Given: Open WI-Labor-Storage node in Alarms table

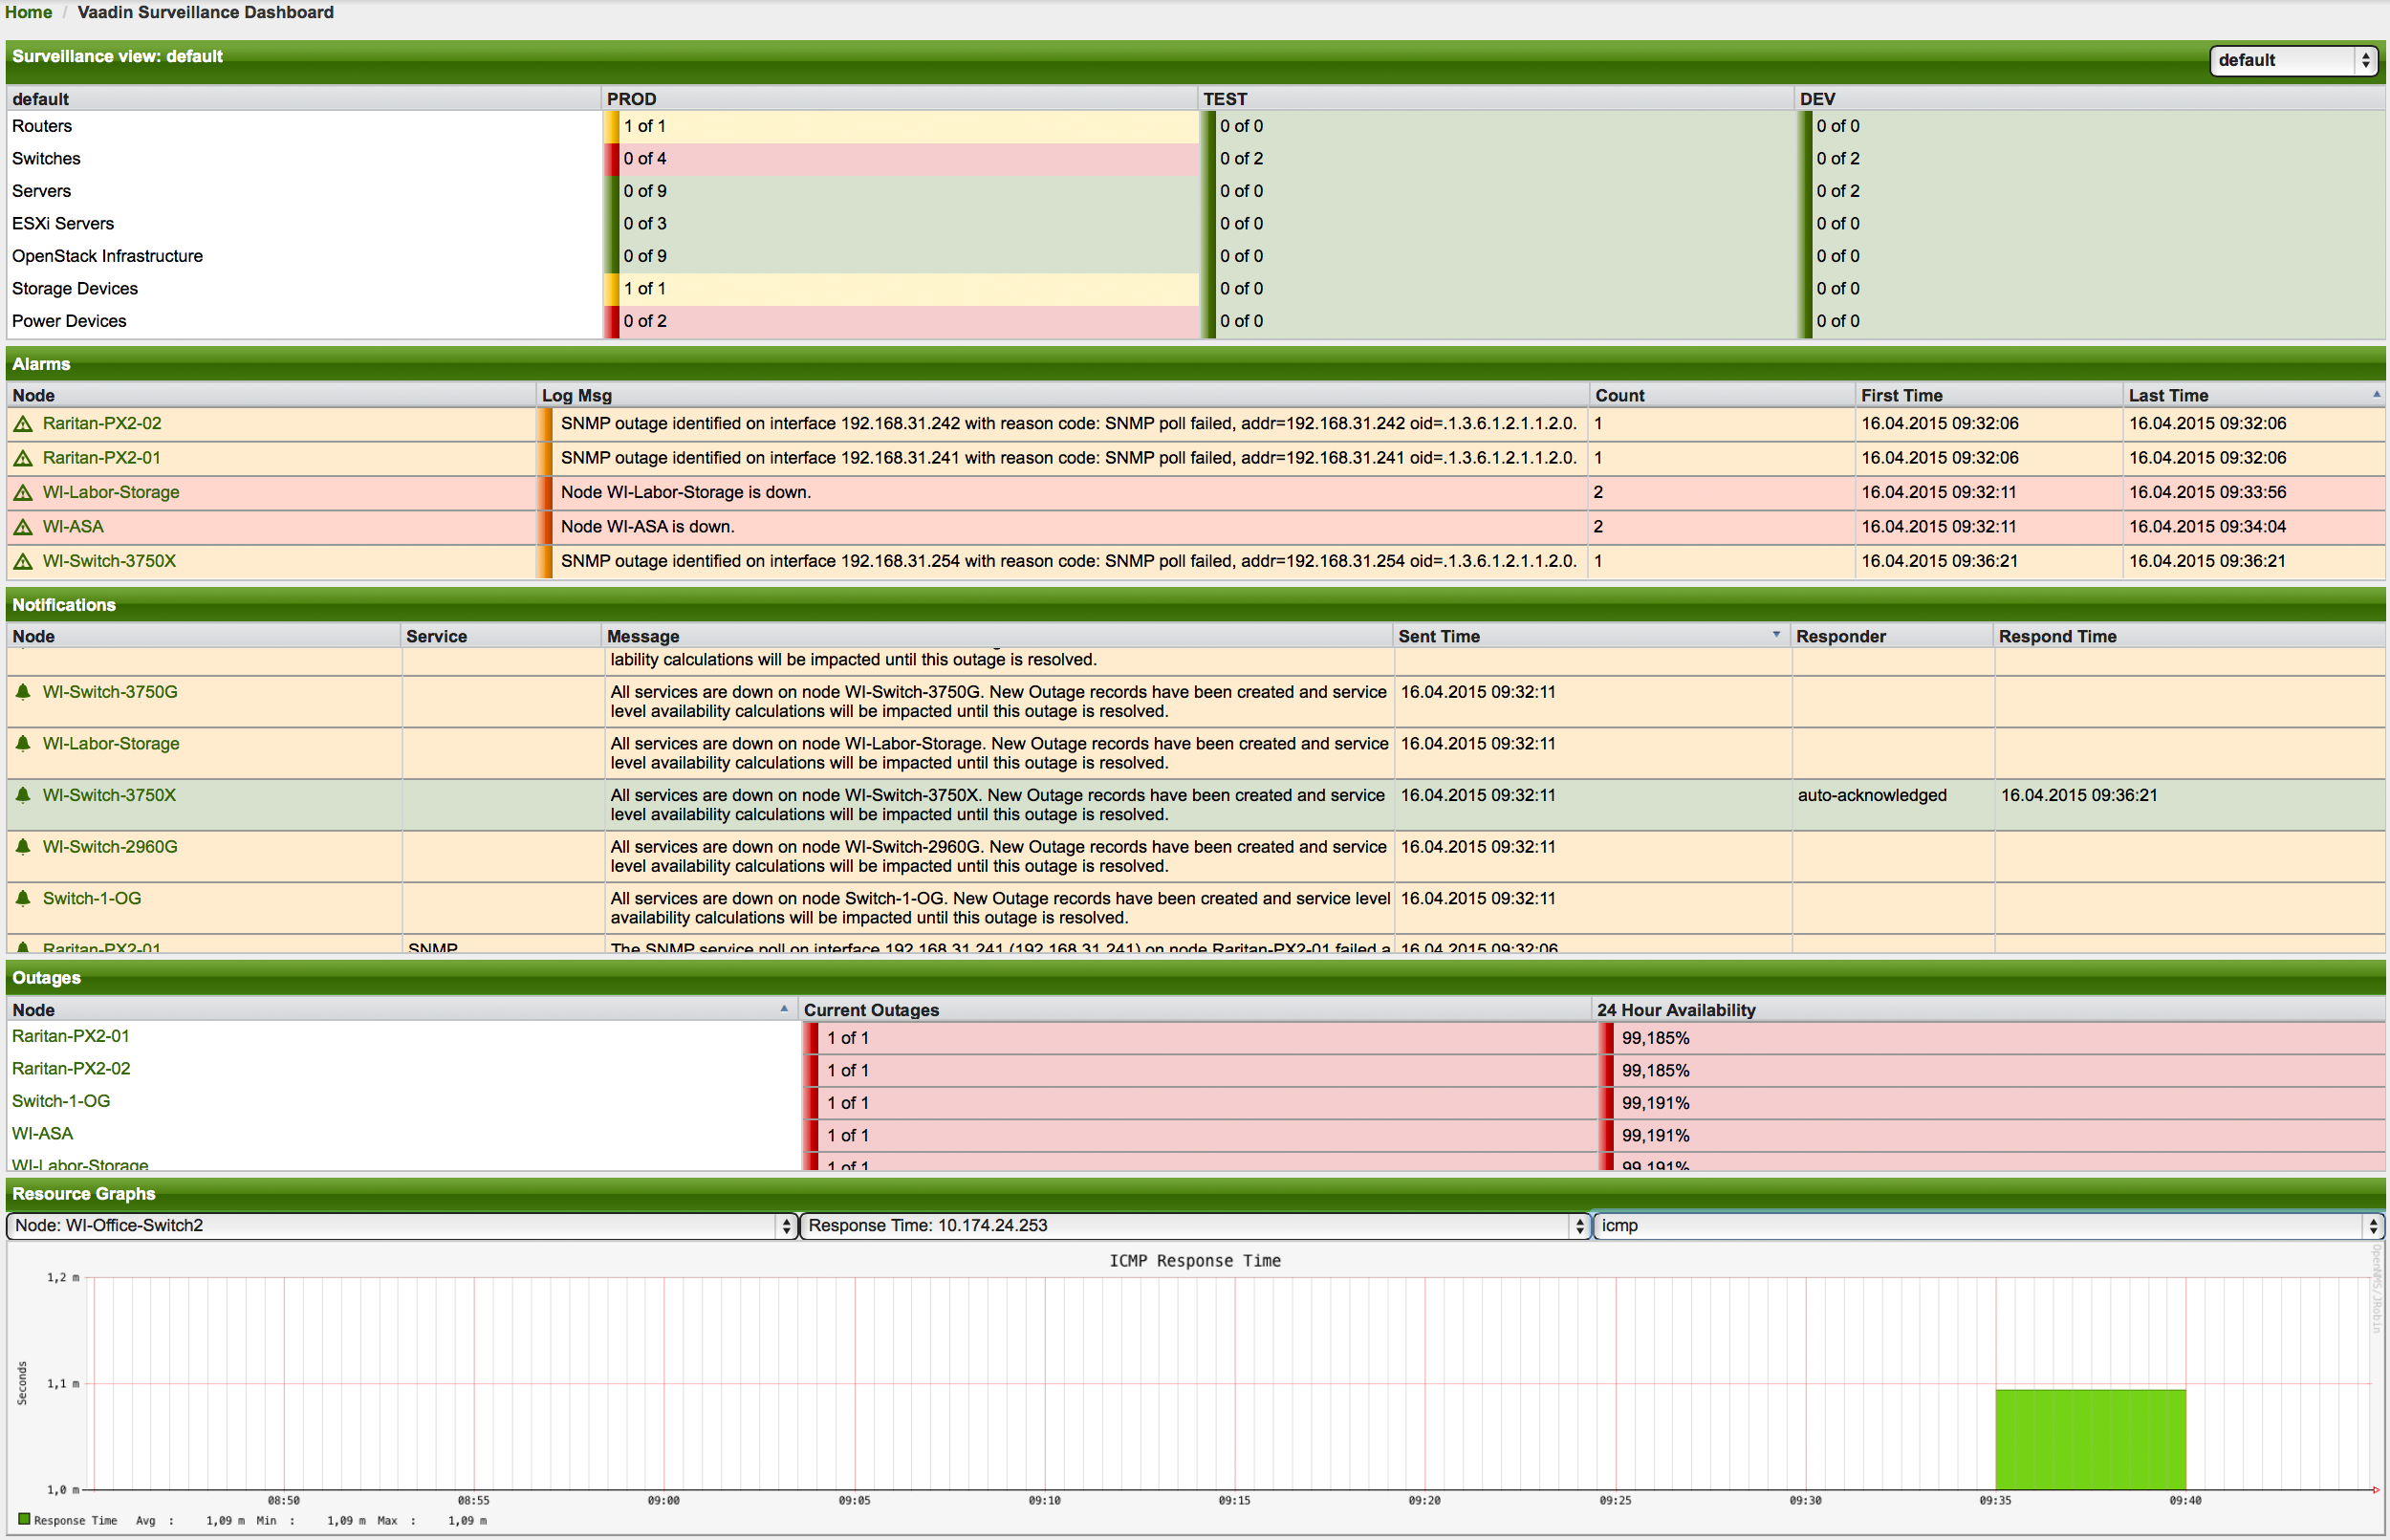Looking at the screenshot, I should (111, 493).
